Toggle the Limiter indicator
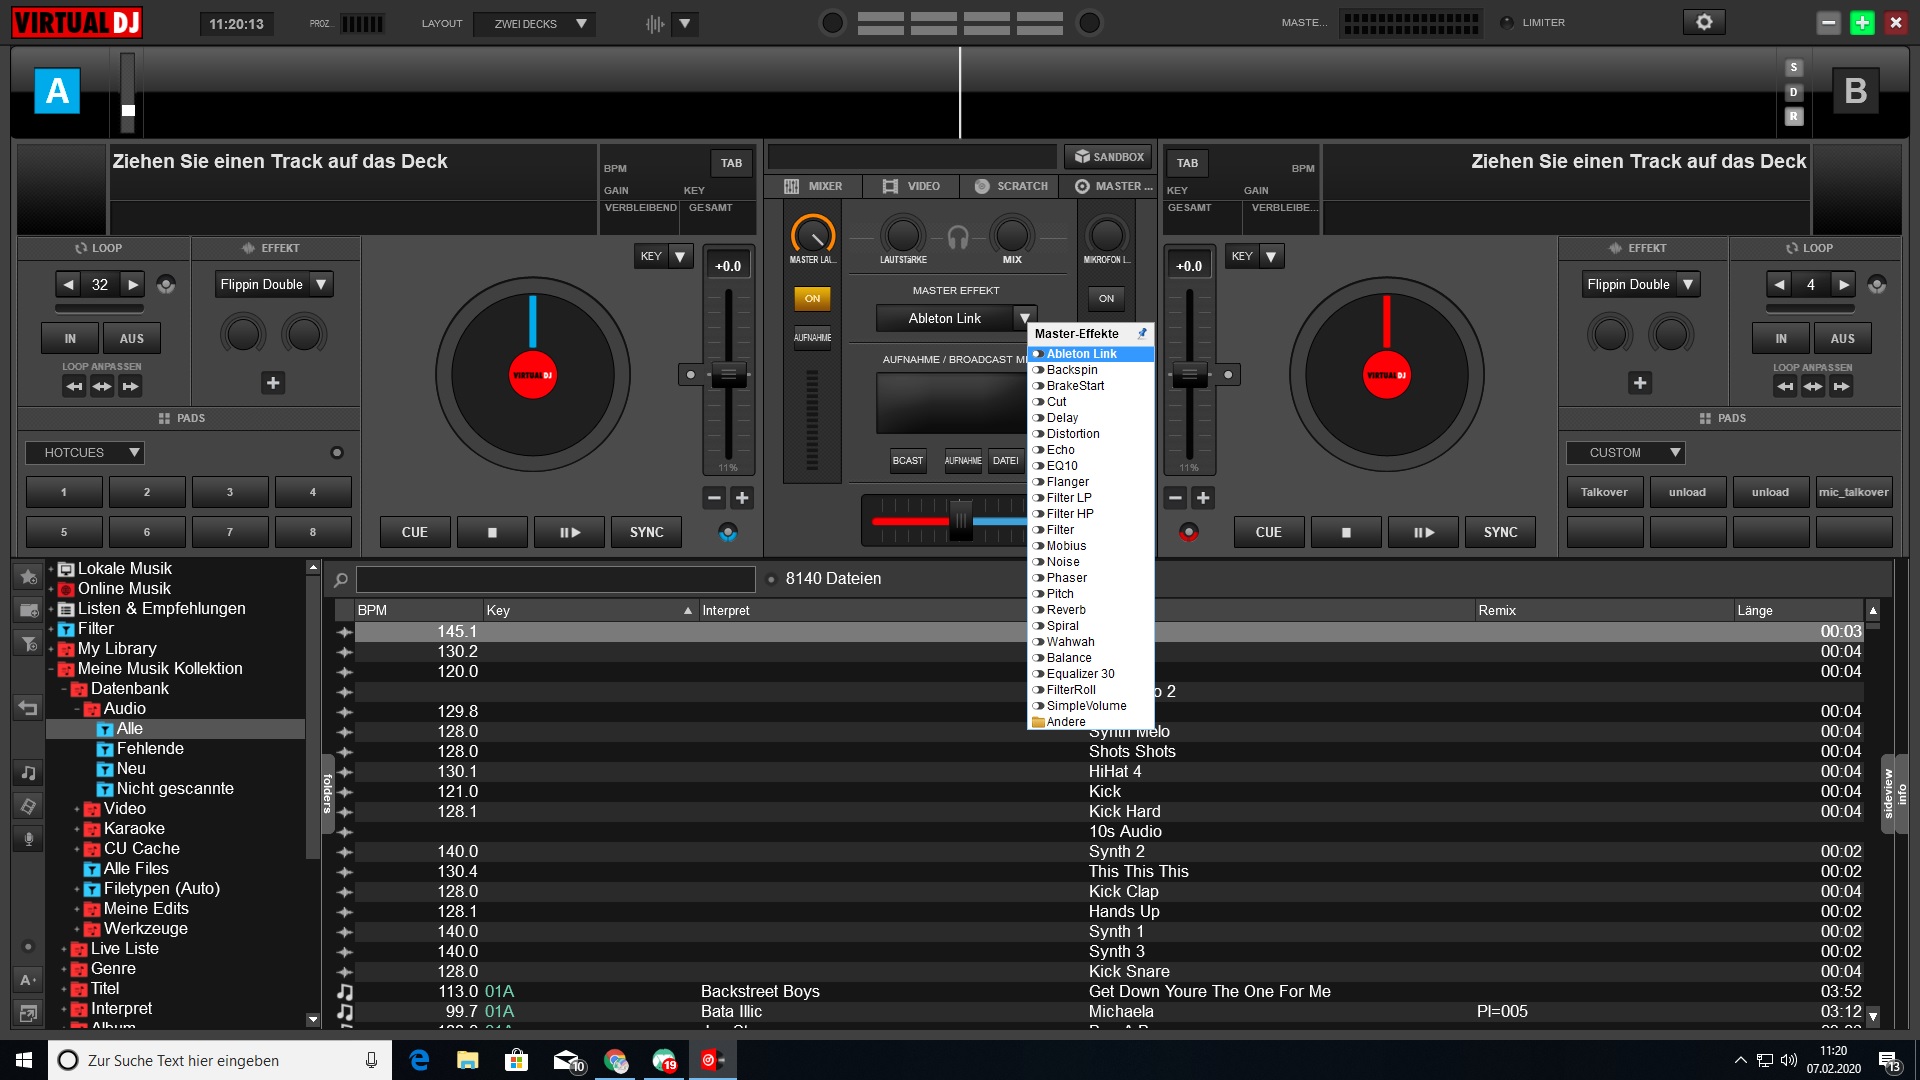The image size is (1920, 1080). [x=1507, y=22]
